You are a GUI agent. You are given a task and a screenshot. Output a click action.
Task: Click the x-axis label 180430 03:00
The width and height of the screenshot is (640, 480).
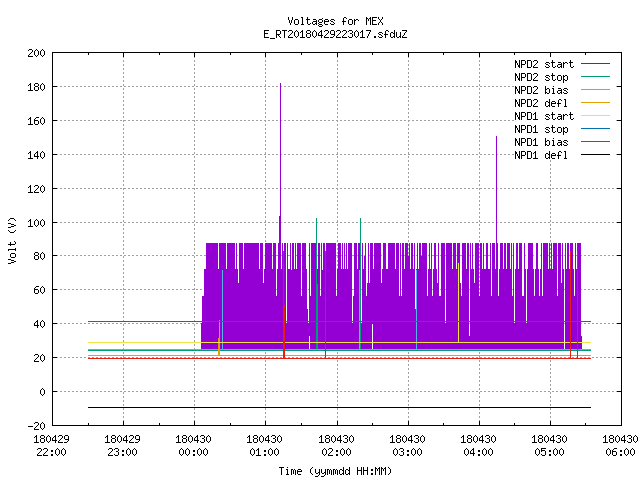click(407, 446)
